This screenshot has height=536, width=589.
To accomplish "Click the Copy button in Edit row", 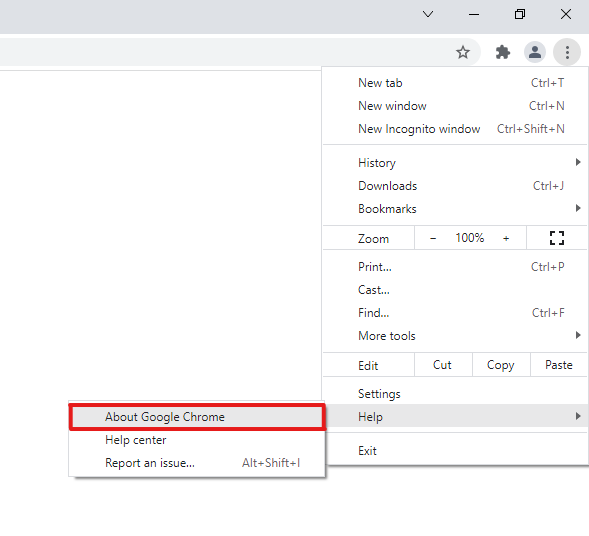I will click(x=501, y=365).
